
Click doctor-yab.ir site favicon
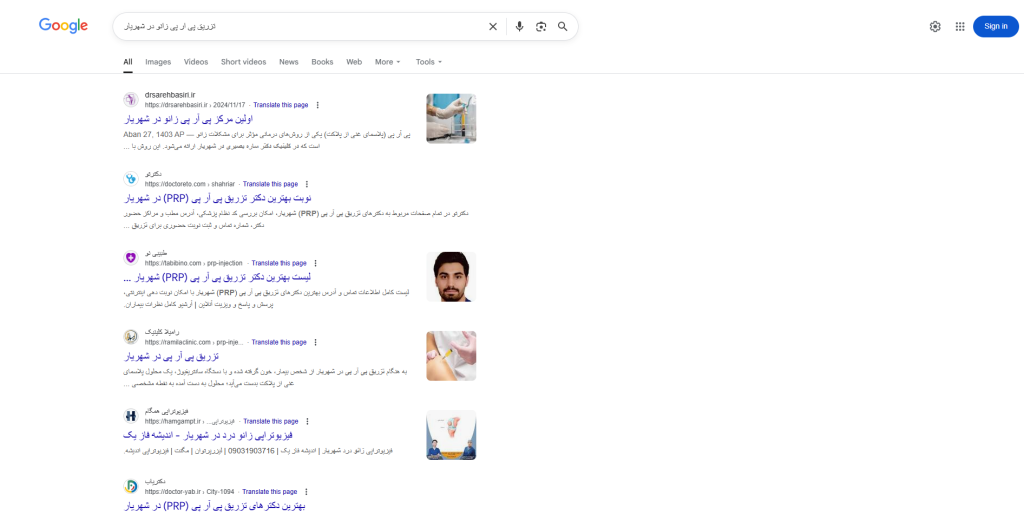131,487
